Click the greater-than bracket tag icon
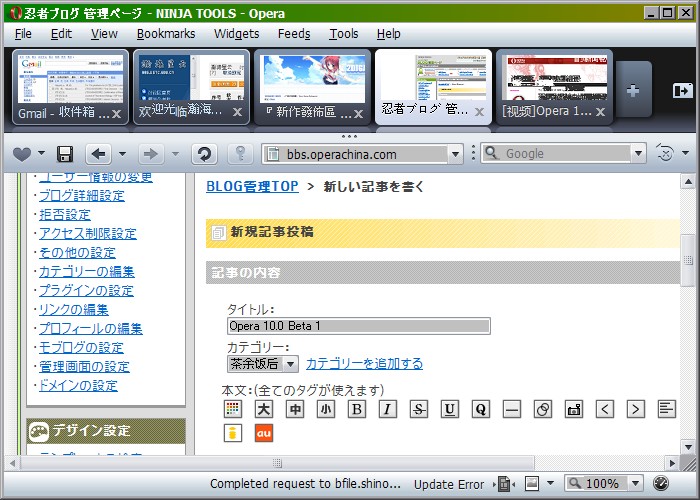This screenshot has width=700, height=500. point(636,408)
